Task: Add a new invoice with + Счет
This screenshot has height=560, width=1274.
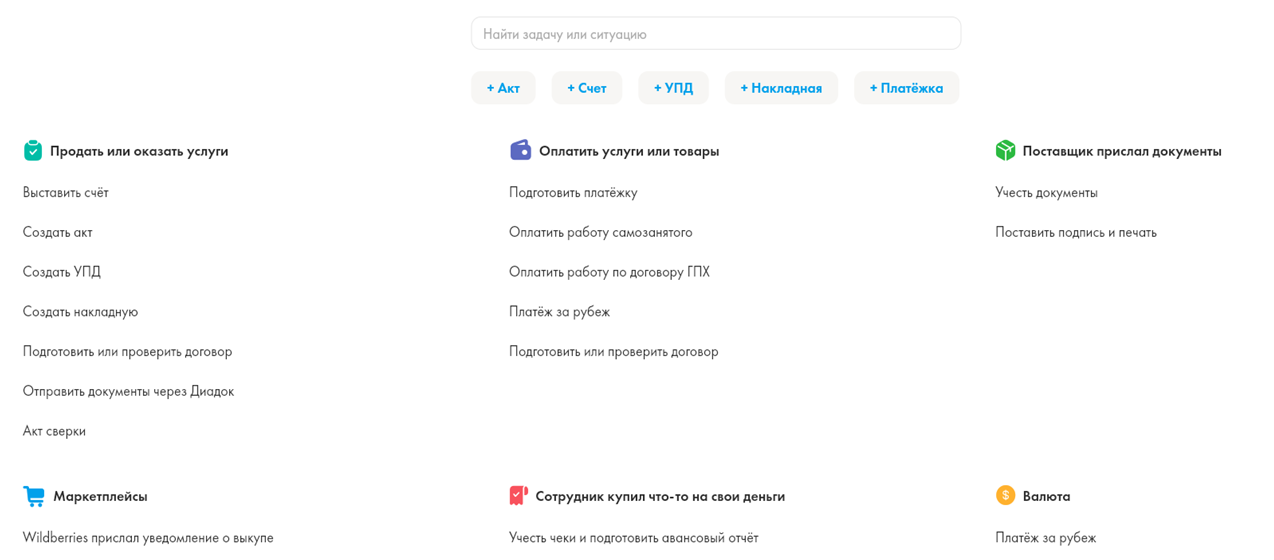Action: pos(587,88)
